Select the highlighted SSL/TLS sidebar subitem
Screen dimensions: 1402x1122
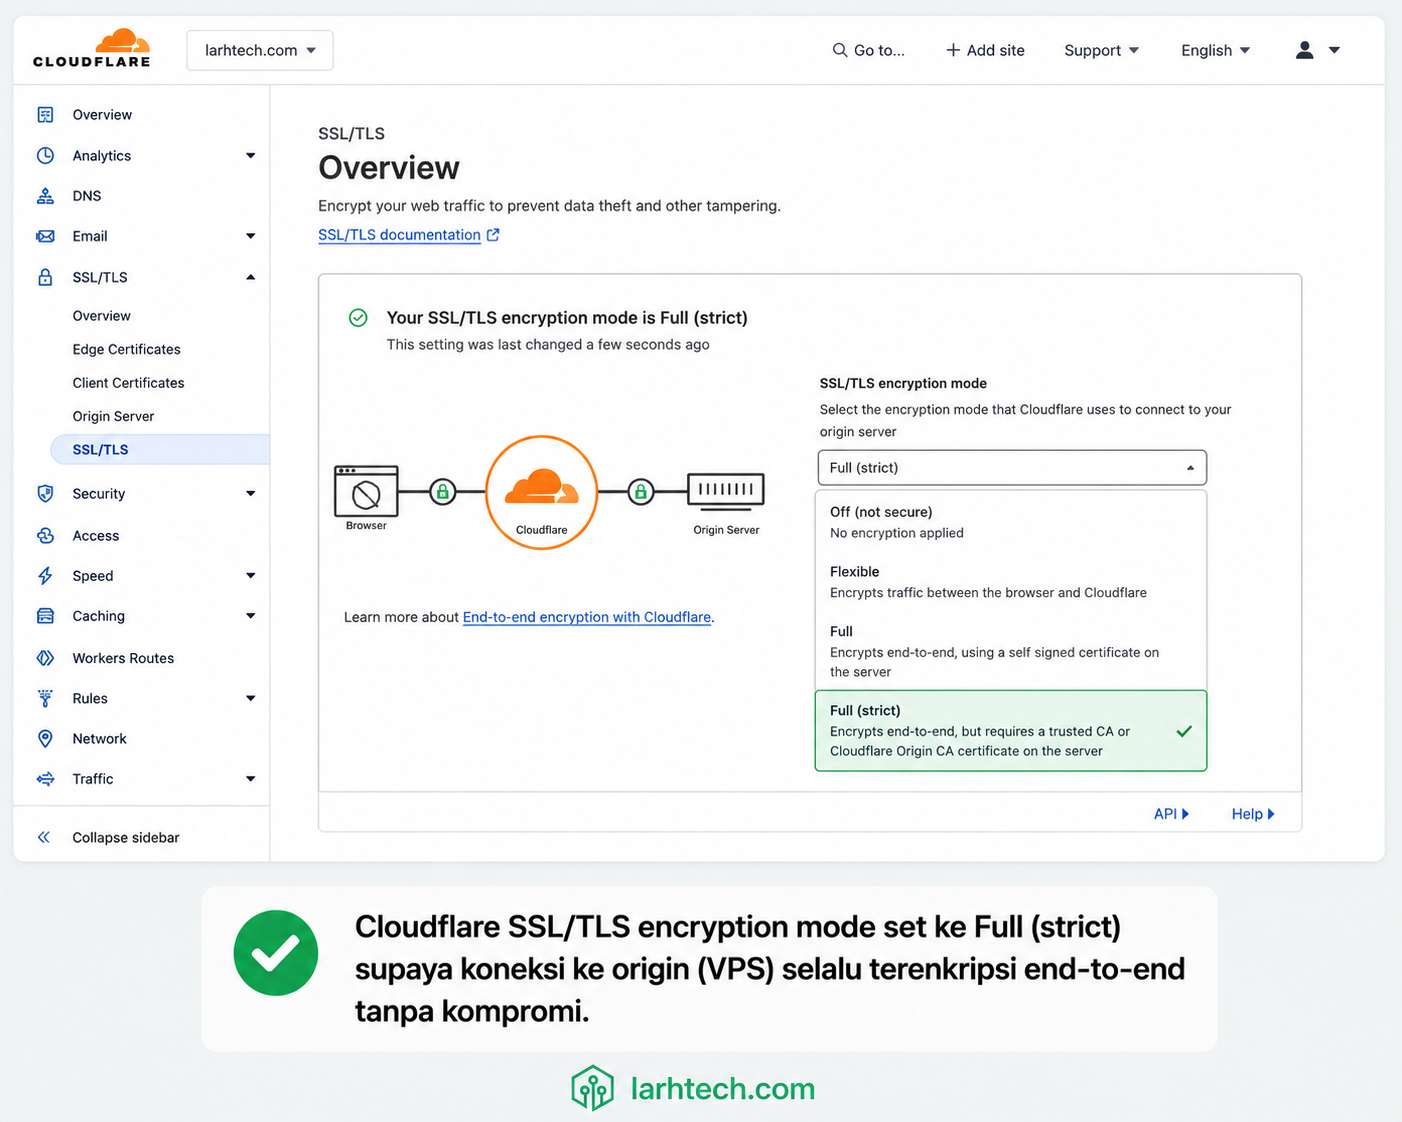point(160,450)
